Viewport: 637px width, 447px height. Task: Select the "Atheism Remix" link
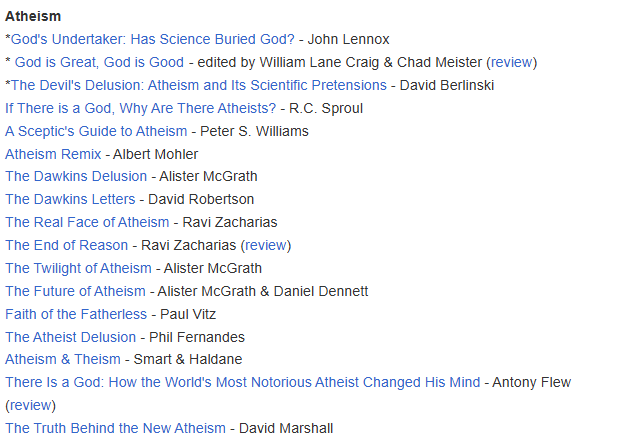tap(53, 154)
